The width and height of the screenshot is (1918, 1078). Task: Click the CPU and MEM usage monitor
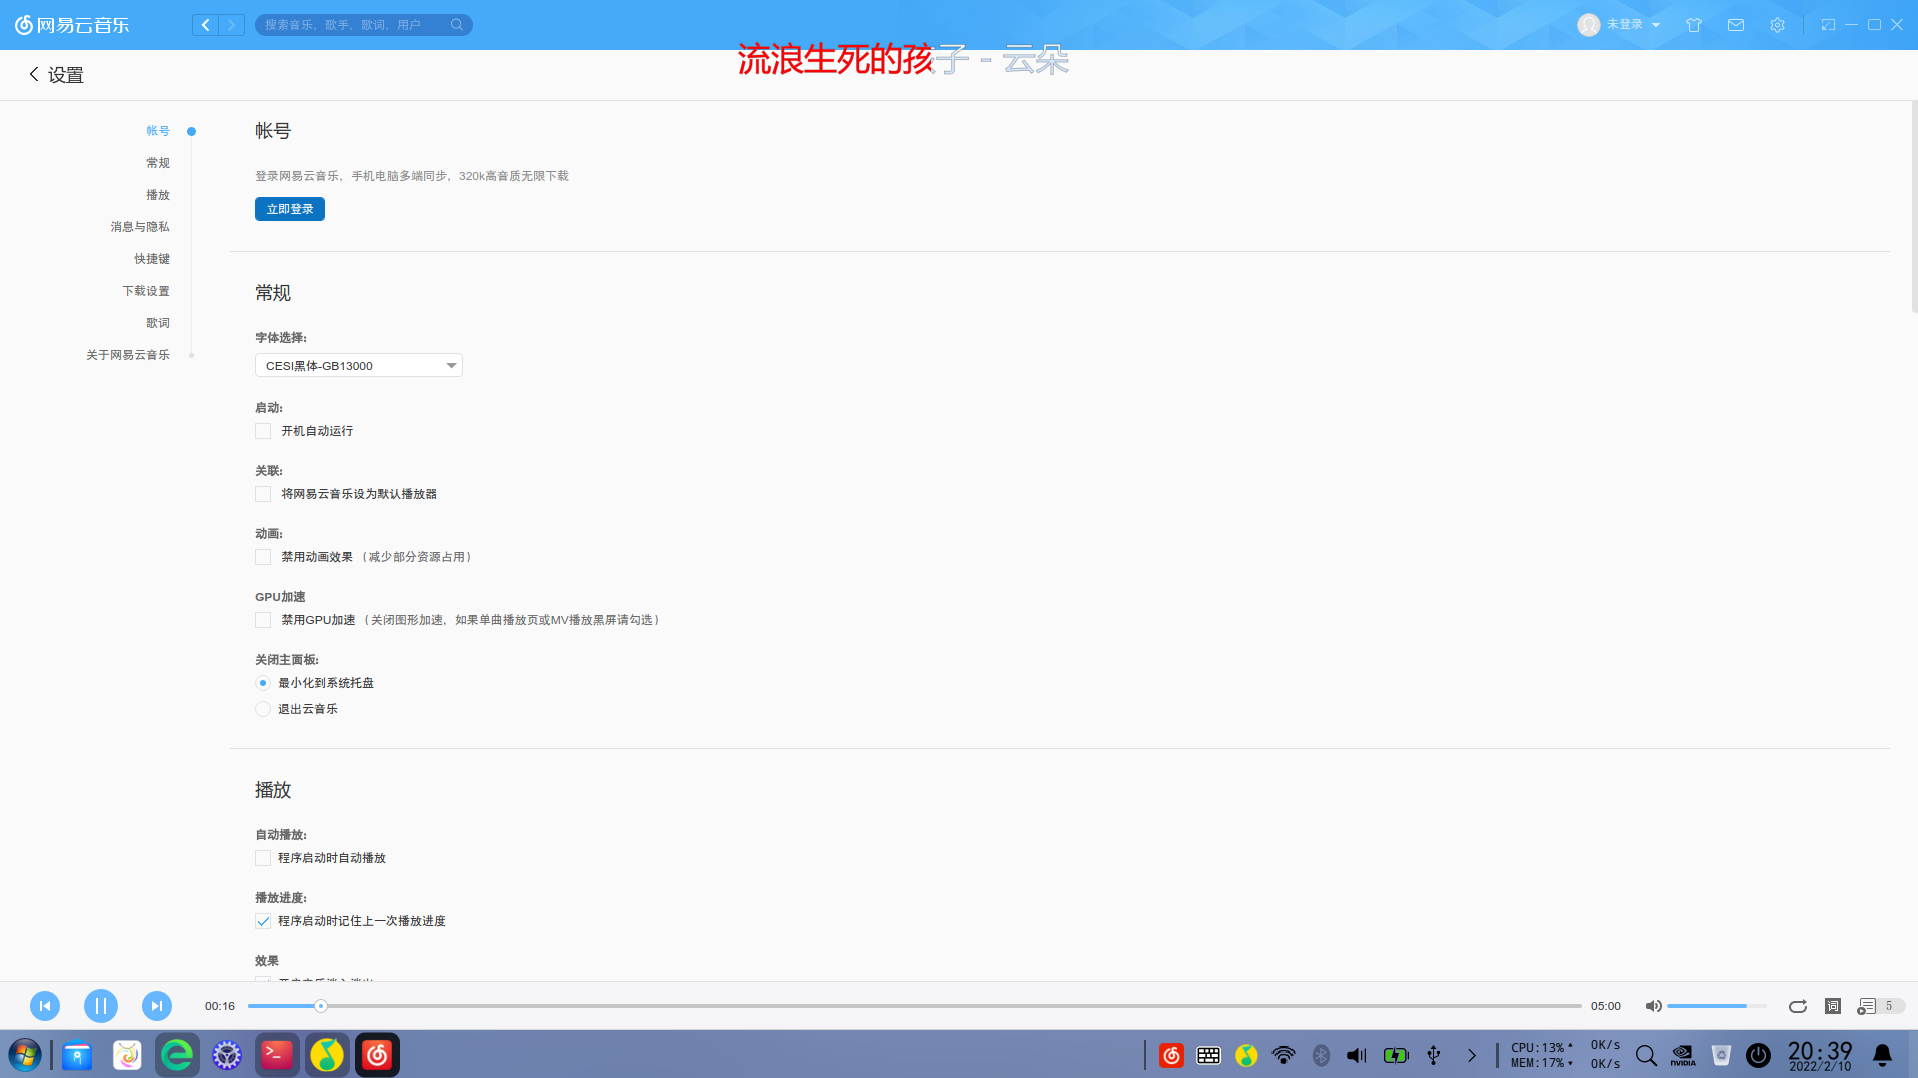pos(1541,1055)
